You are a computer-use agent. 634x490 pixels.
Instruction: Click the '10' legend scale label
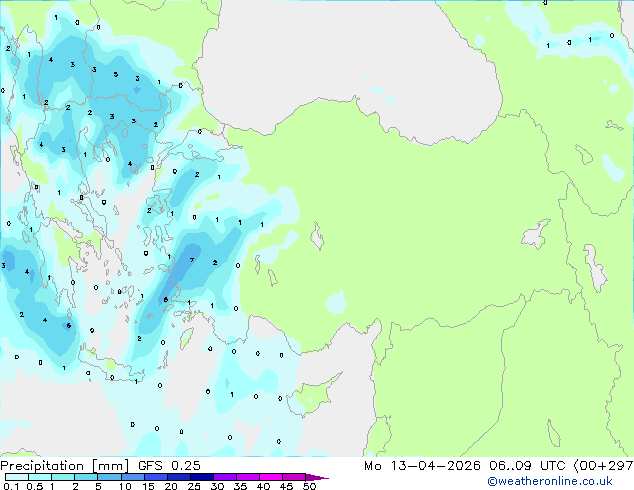[x=125, y=486]
